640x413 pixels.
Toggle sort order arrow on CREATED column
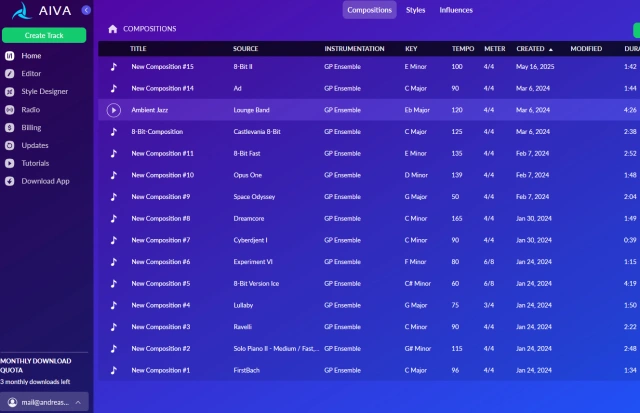point(551,49)
